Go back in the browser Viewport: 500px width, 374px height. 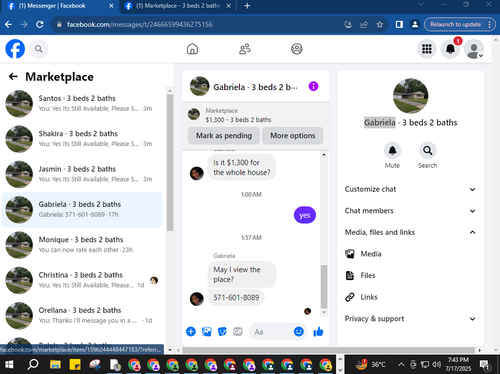[9, 24]
